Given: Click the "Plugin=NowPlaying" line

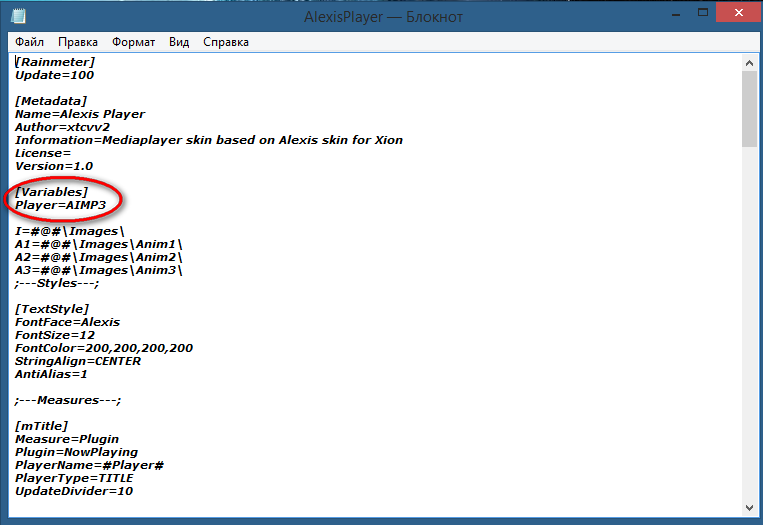Looking at the screenshot, I should coord(76,453).
